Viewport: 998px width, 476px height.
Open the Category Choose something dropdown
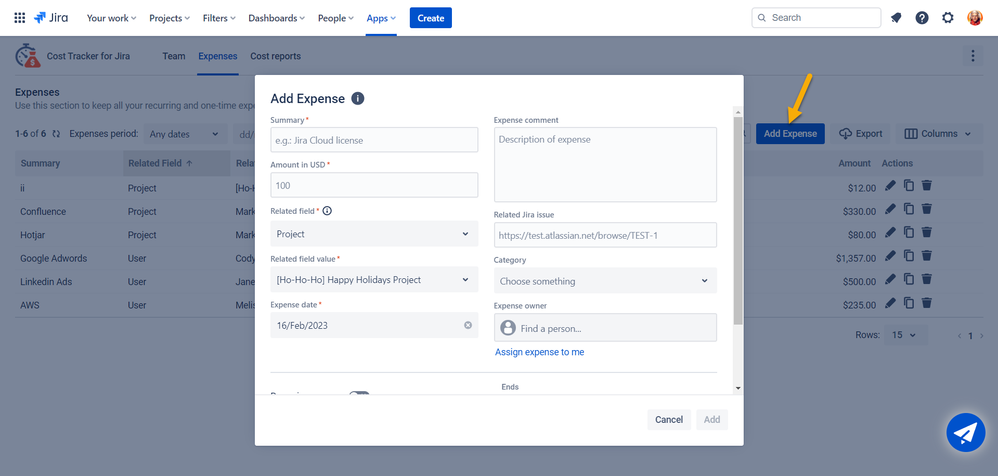pos(605,281)
